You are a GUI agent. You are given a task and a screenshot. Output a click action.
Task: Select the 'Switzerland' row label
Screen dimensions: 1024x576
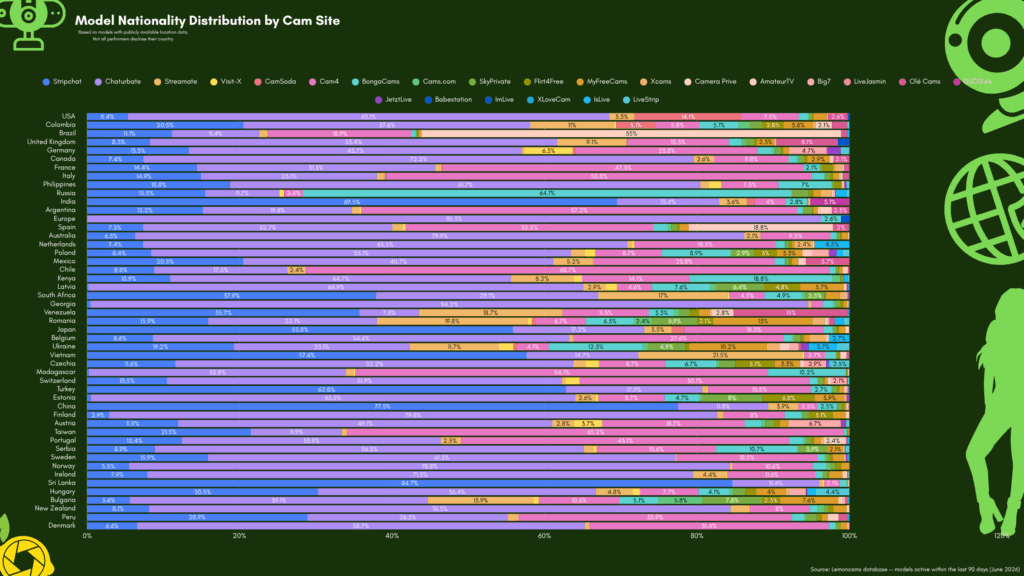(57, 380)
